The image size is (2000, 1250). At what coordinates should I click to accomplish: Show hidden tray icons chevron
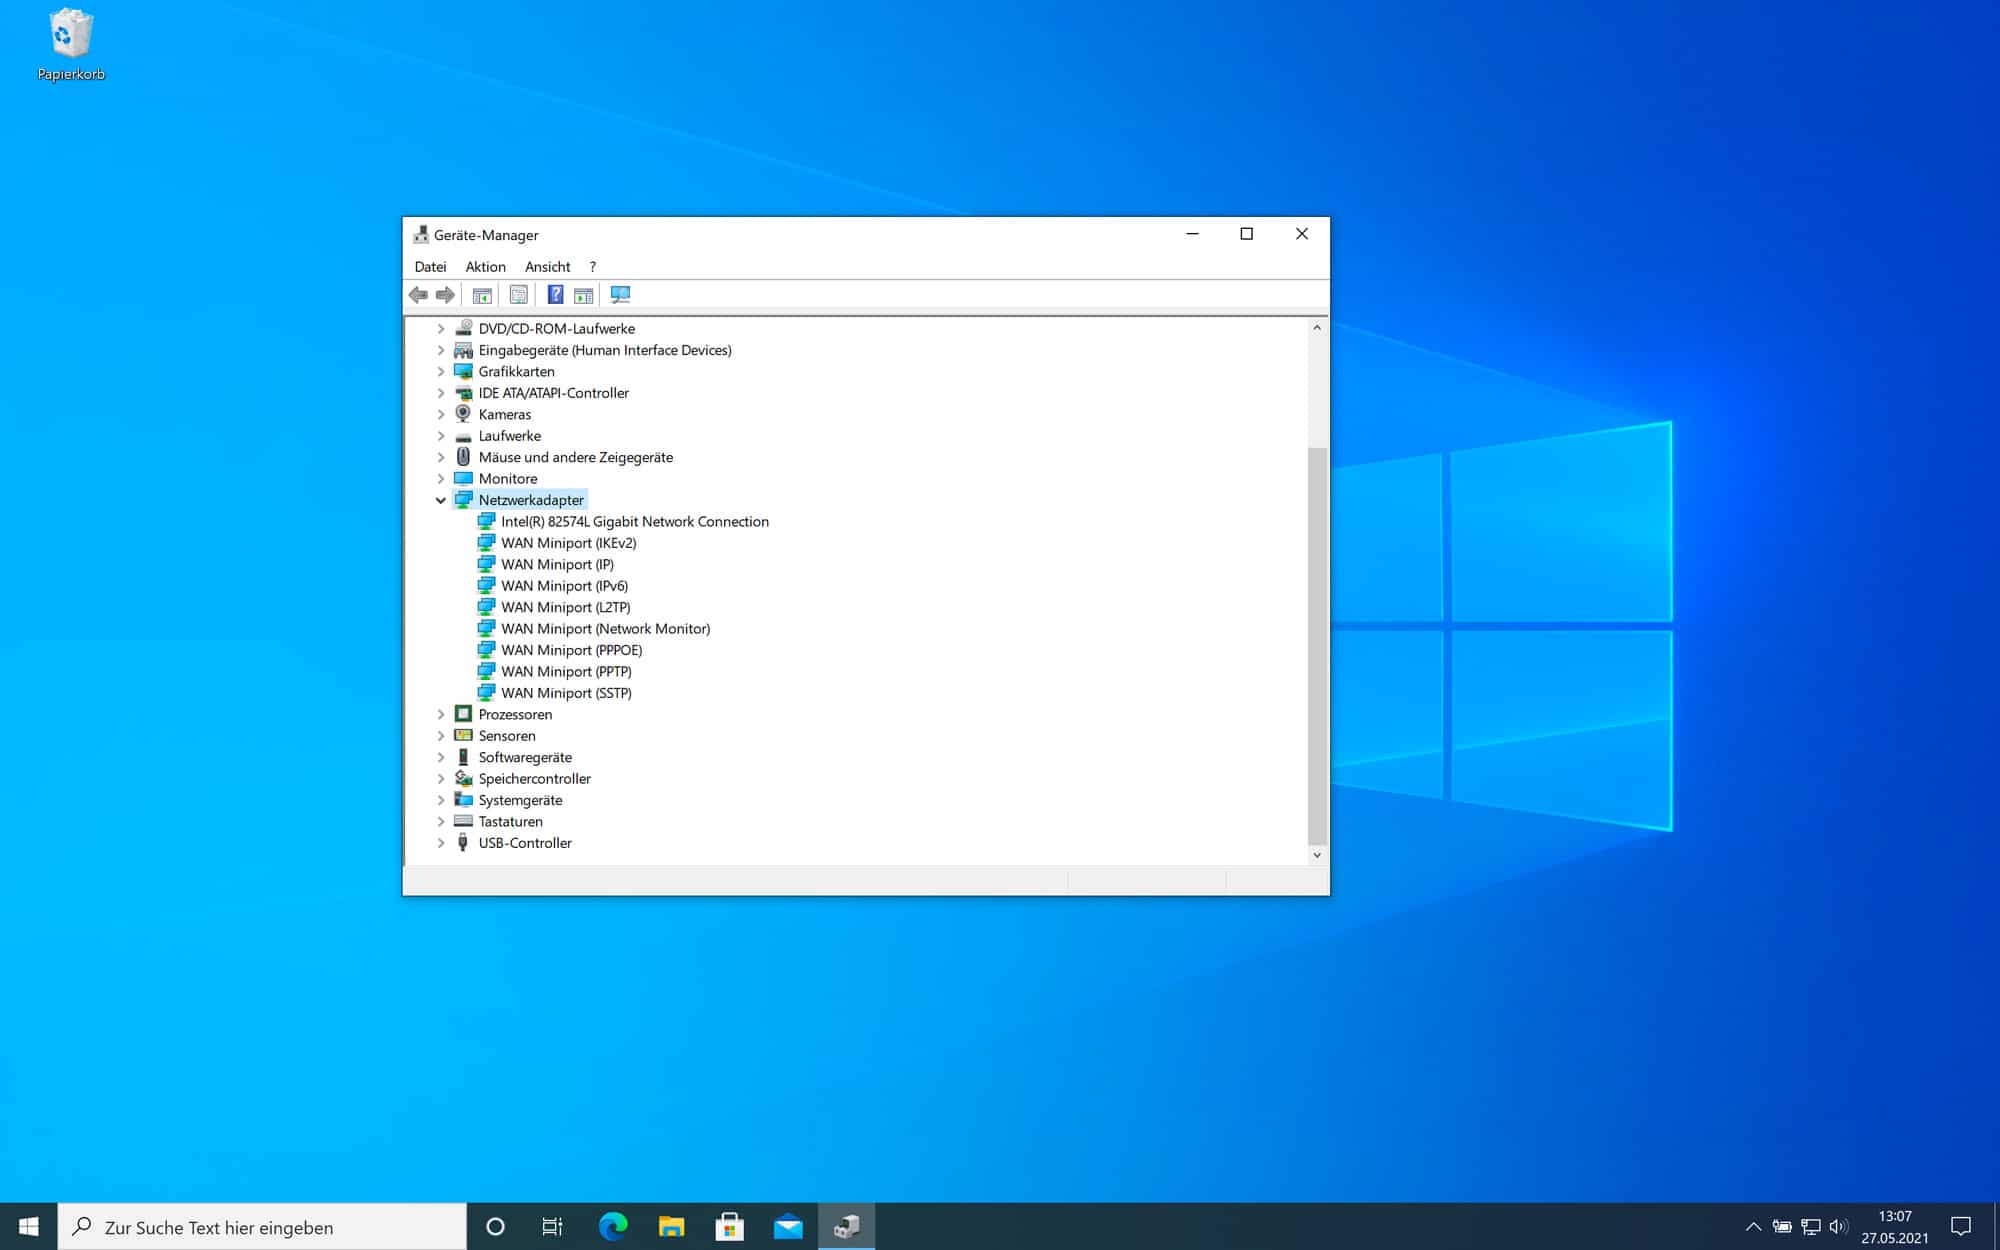coord(1753,1226)
